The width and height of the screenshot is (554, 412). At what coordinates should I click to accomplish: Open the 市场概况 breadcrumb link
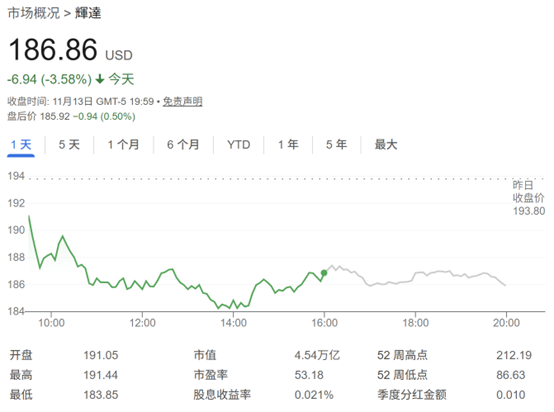point(34,13)
